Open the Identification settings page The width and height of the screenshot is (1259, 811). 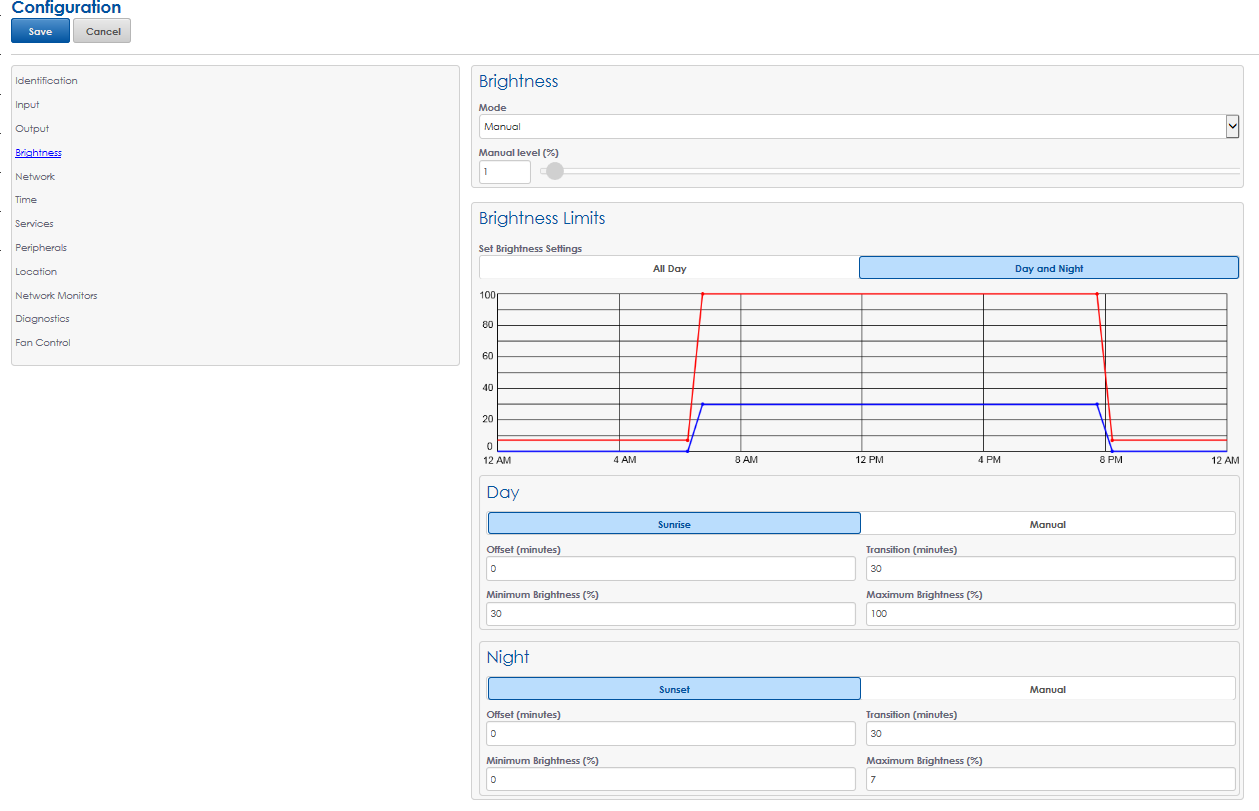[46, 81]
